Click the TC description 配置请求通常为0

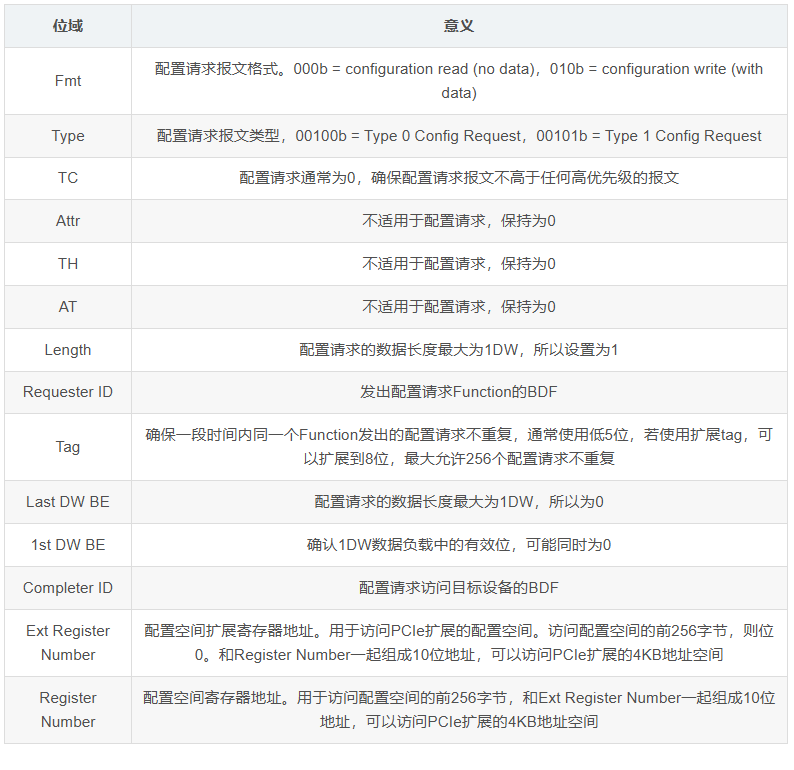[459, 178]
